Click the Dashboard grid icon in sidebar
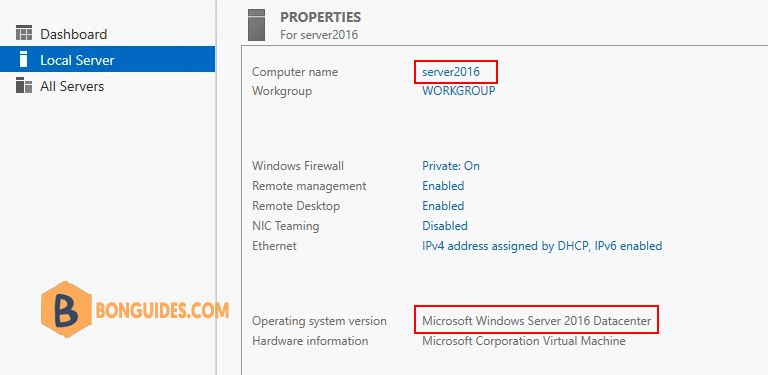Image resolution: width=768 pixels, height=375 pixels. tap(24, 34)
